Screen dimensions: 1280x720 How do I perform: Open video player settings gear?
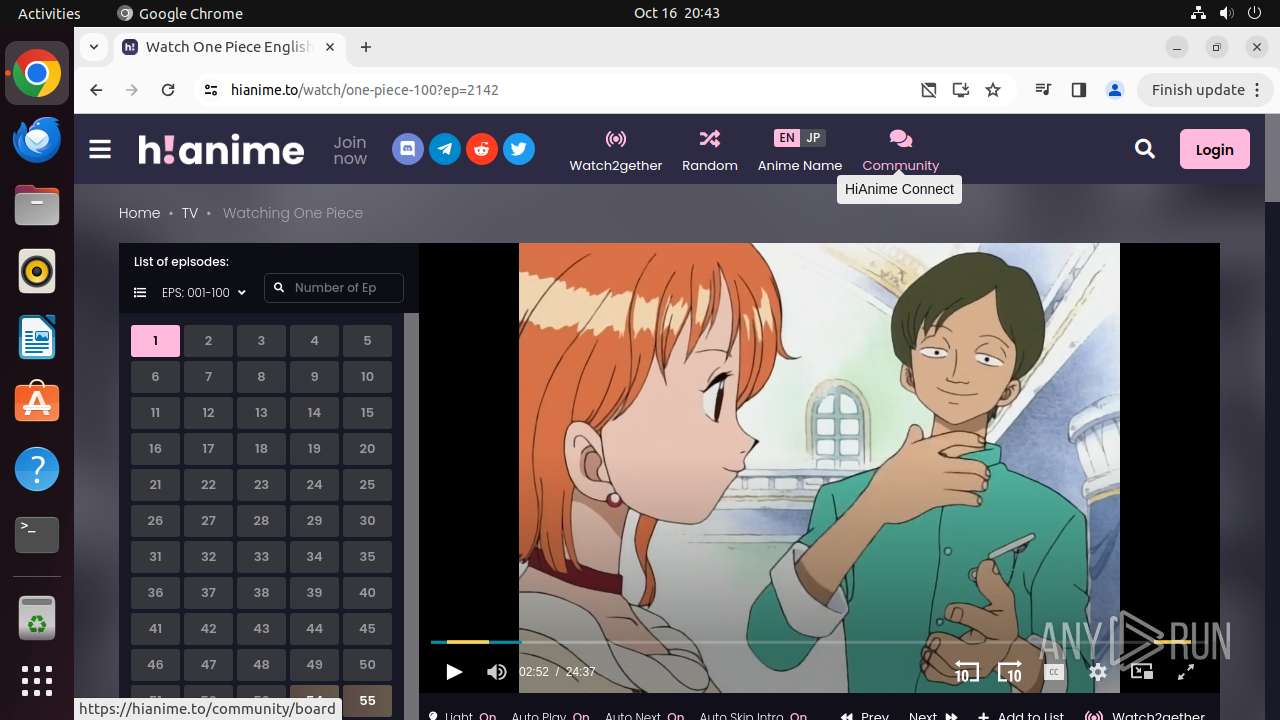1098,672
